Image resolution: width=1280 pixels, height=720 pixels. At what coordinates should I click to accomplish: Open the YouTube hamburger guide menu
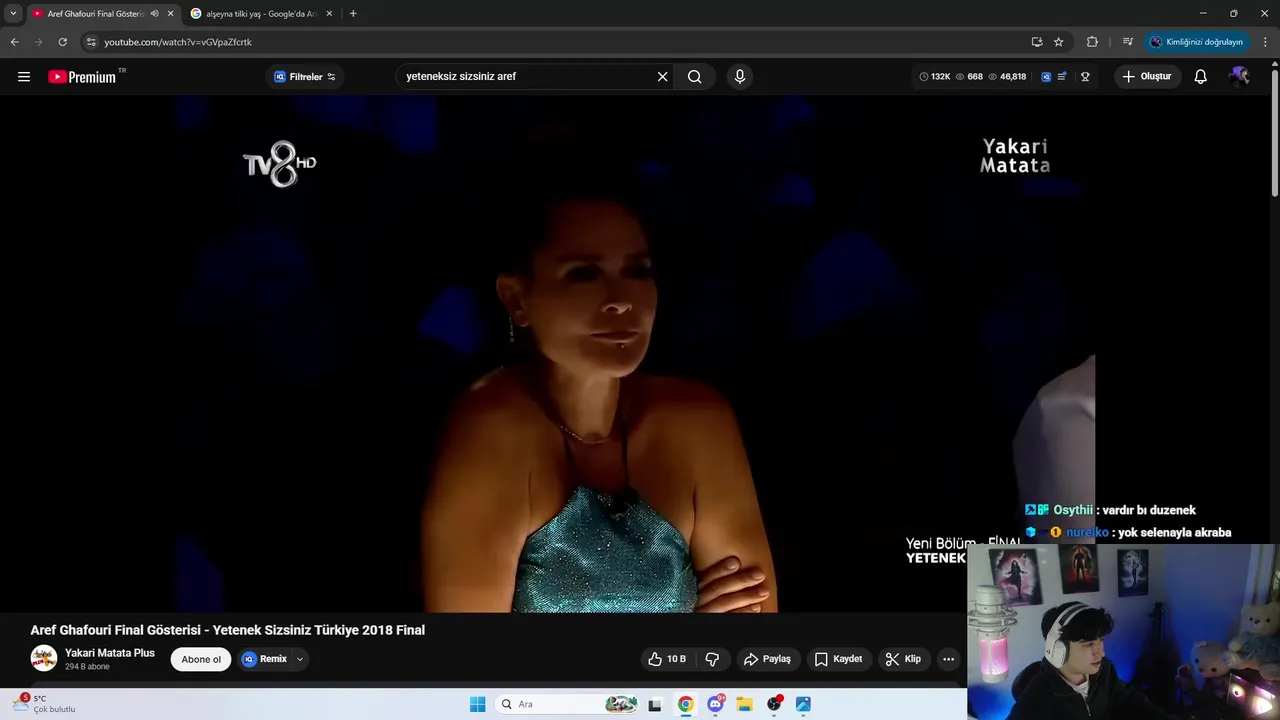coord(24,77)
